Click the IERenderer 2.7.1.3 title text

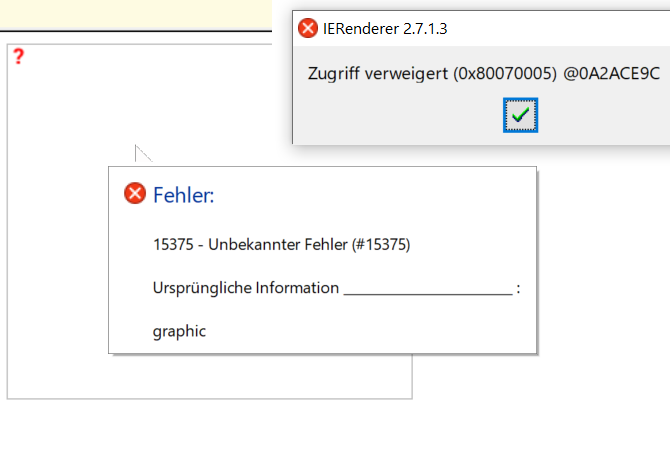pyautogui.click(x=386, y=29)
